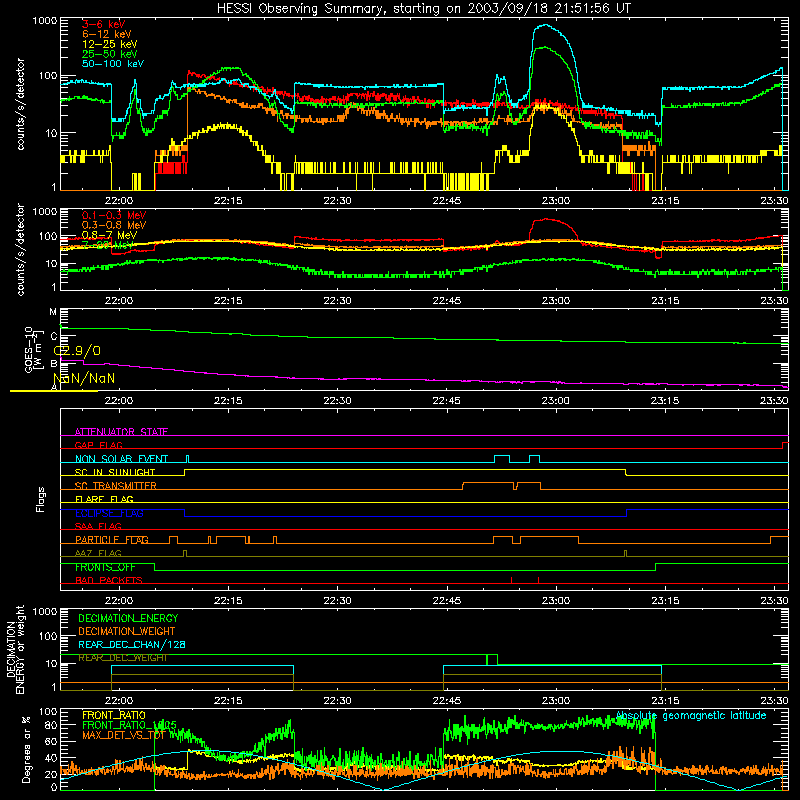The image size is (800, 800).
Task: Click the ECLIPSE_FLAG label
Action: pos(109,513)
